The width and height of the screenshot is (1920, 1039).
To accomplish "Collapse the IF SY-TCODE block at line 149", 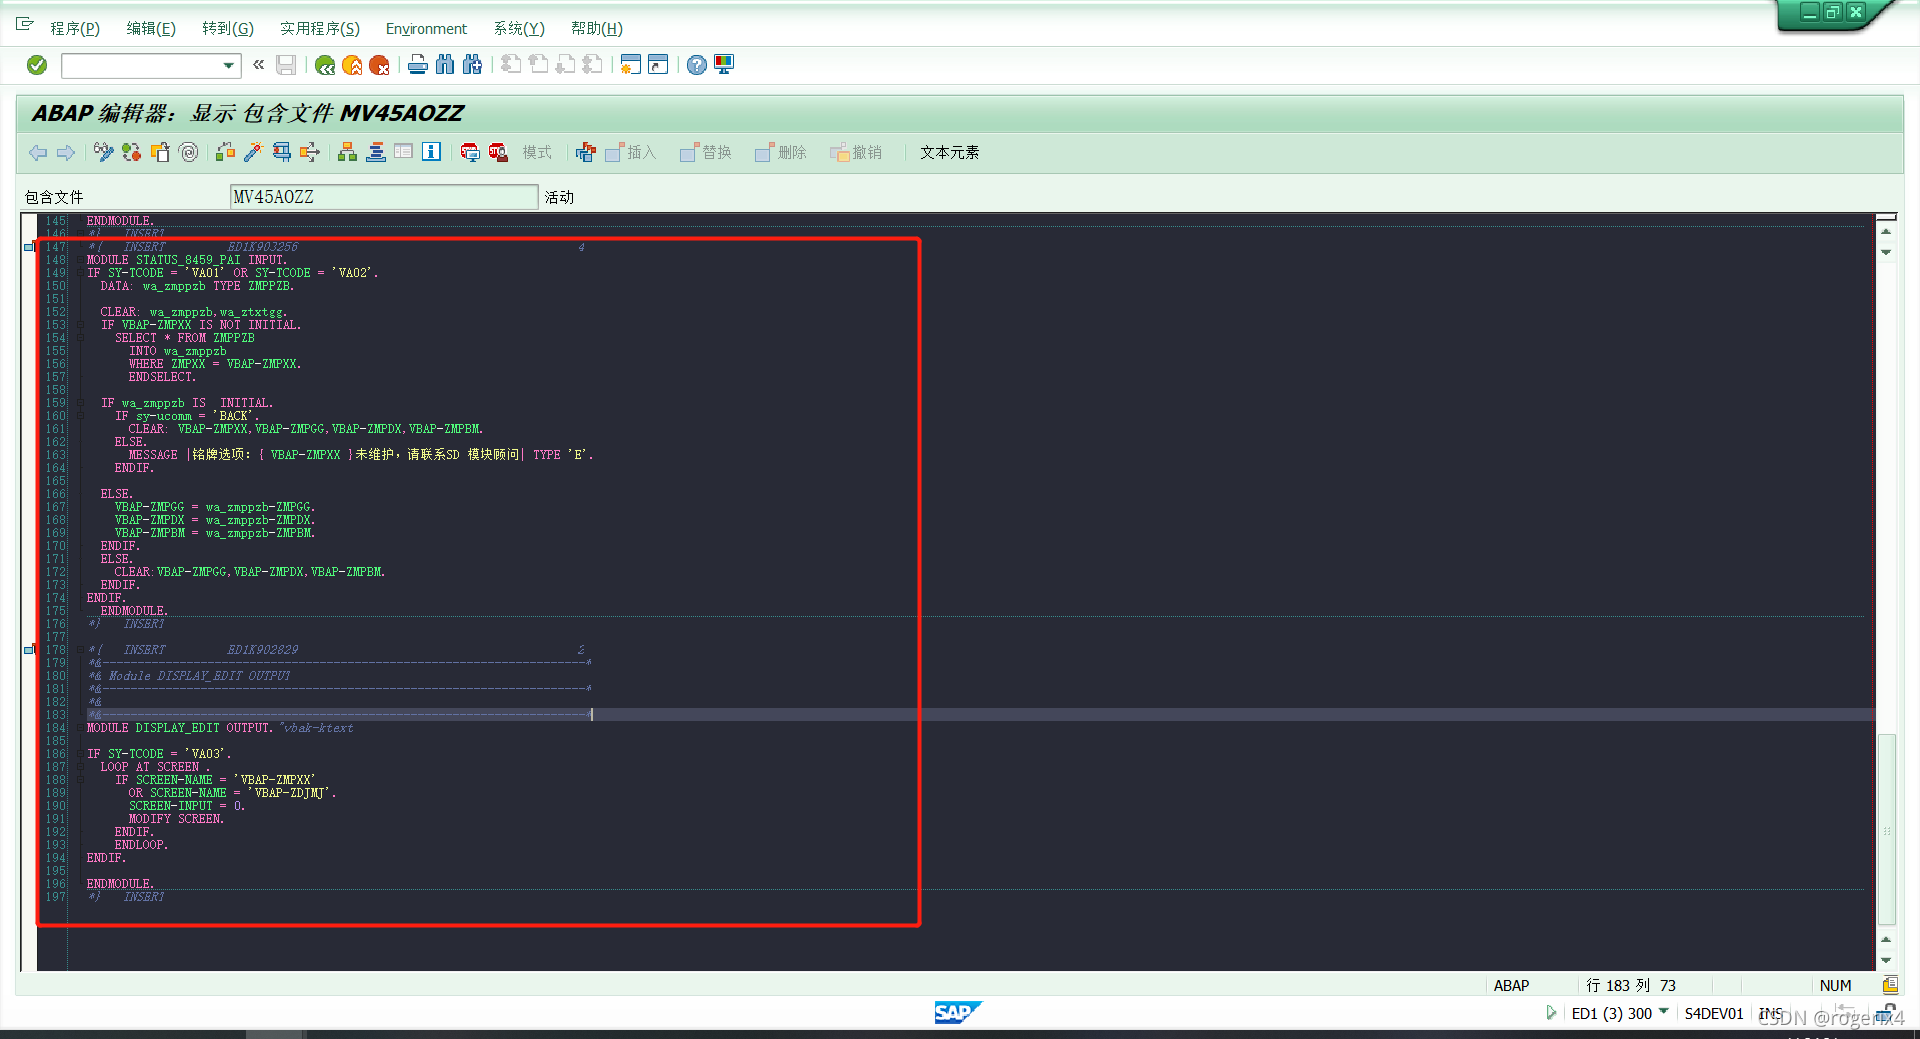I will [80, 273].
